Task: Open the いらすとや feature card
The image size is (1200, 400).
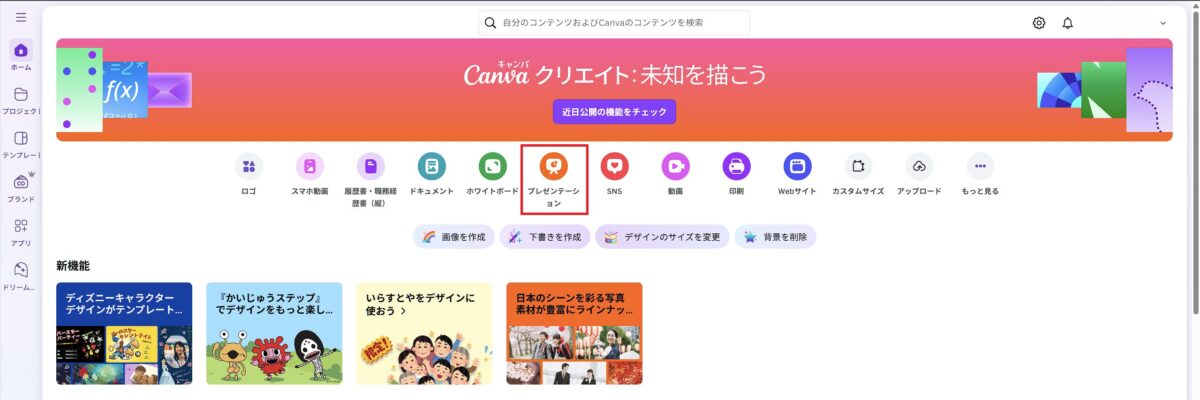Action: [424, 333]
